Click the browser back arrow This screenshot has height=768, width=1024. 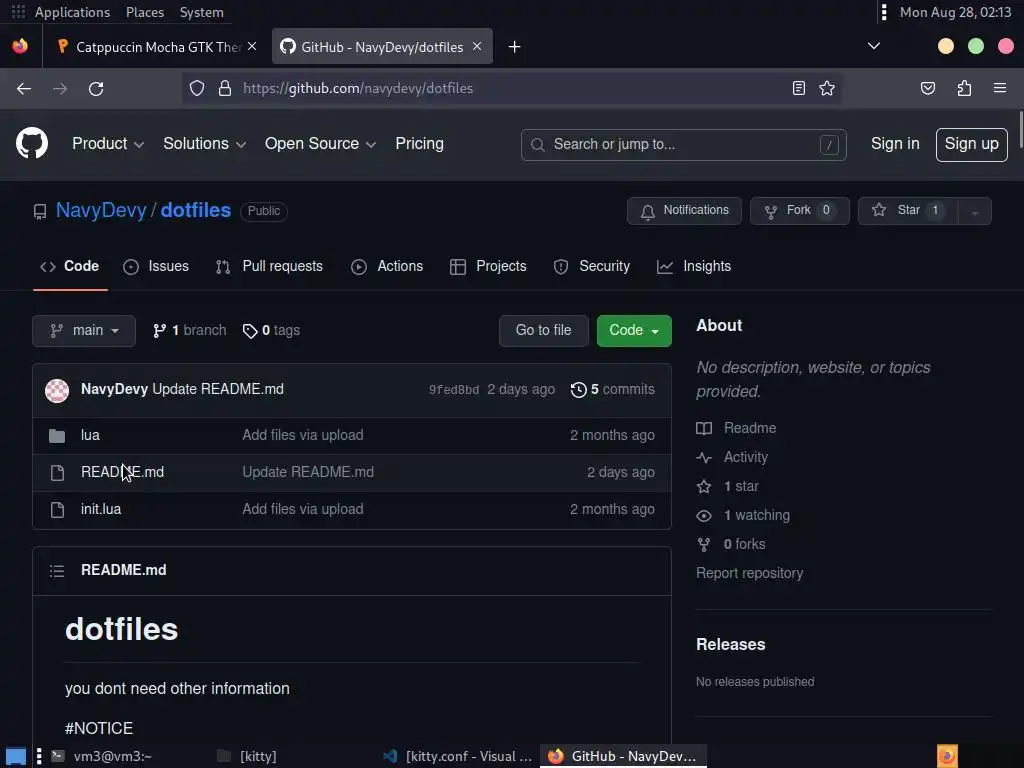click(24, 88)
